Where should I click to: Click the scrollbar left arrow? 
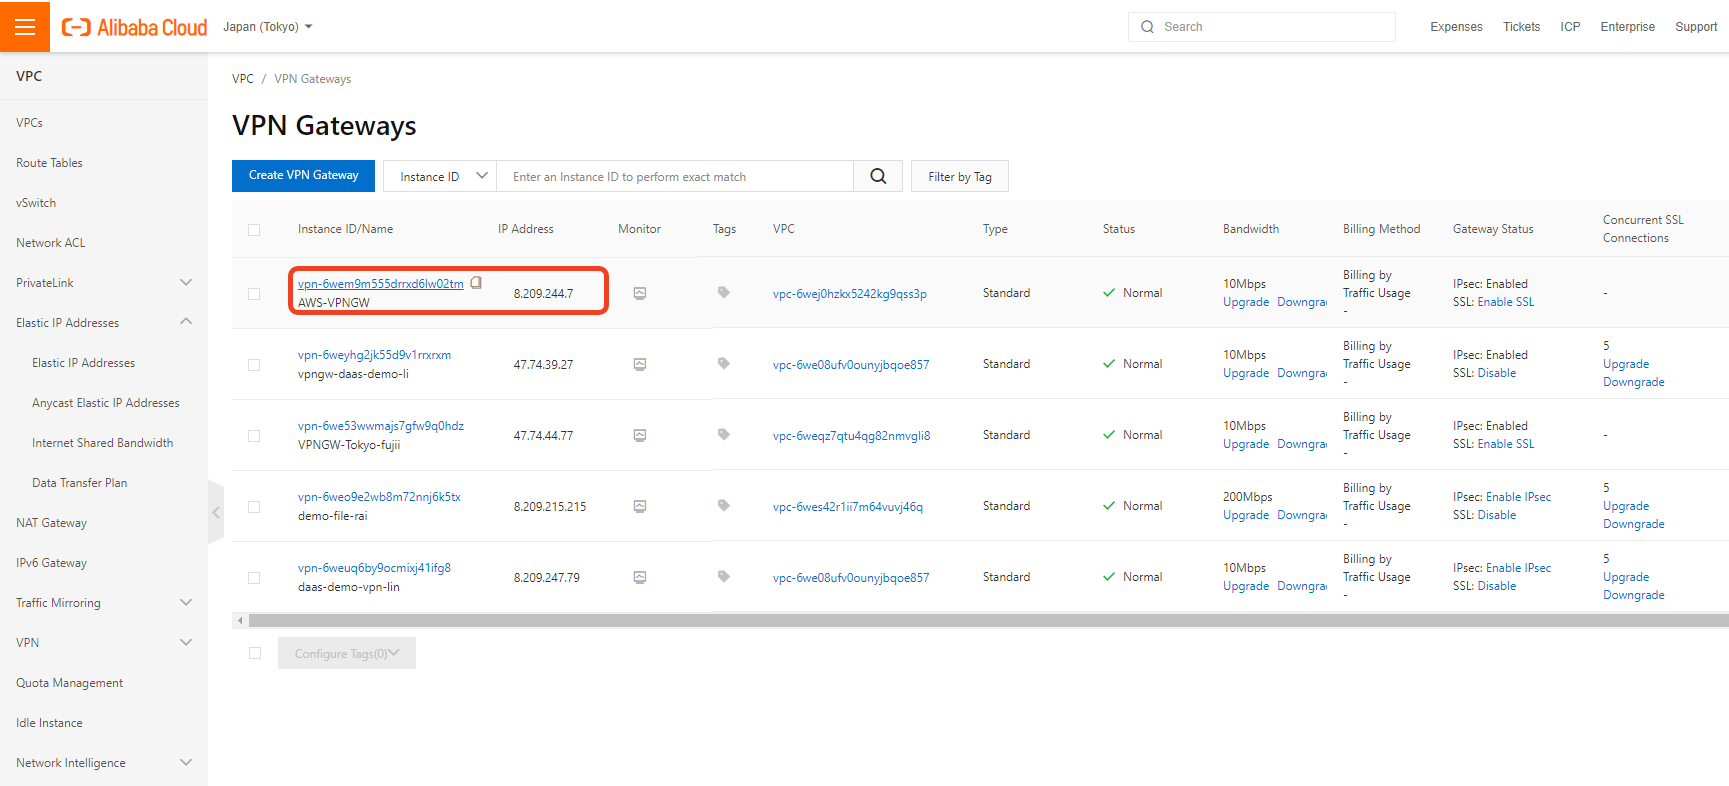pos(240,621)
